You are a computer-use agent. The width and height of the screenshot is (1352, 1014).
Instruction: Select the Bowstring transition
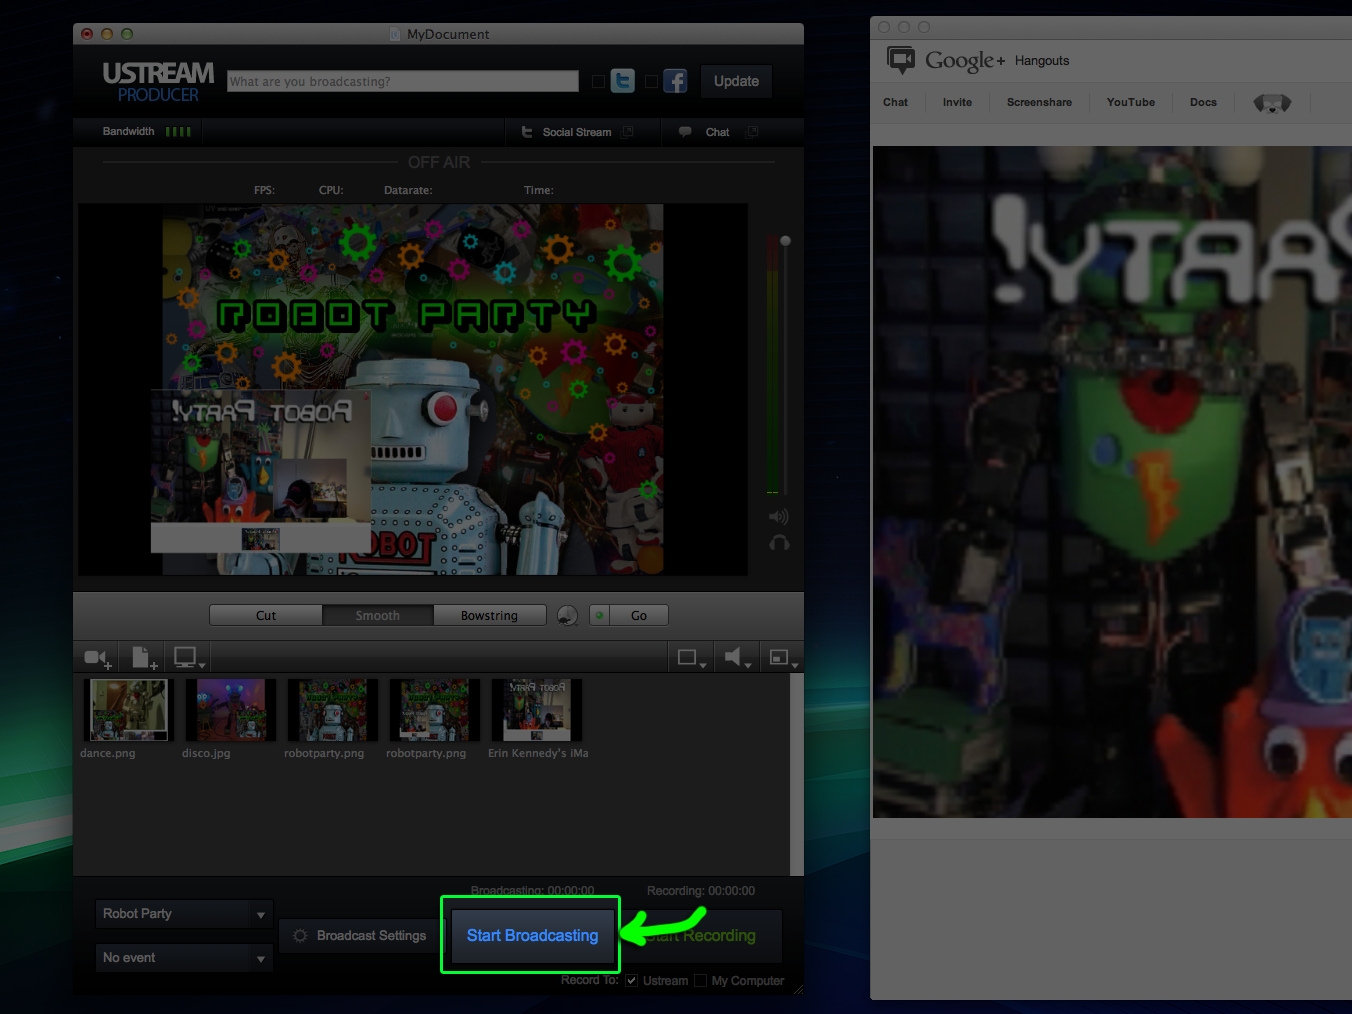point(490,616)
